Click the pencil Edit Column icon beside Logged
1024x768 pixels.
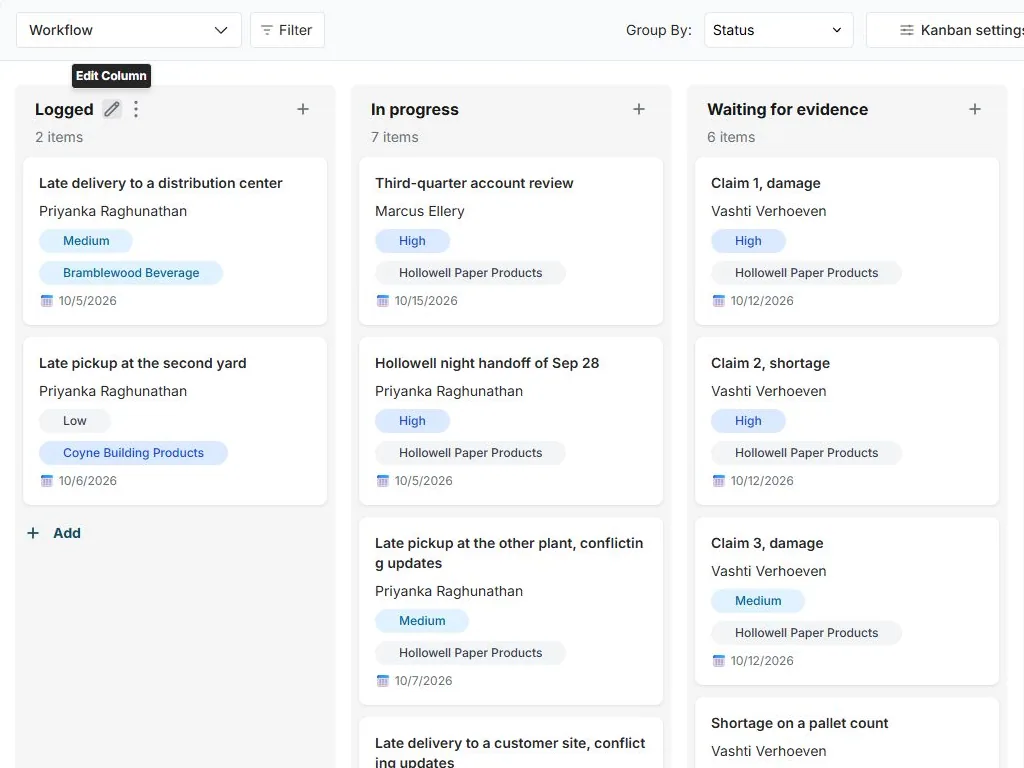(x=112, y=109)
